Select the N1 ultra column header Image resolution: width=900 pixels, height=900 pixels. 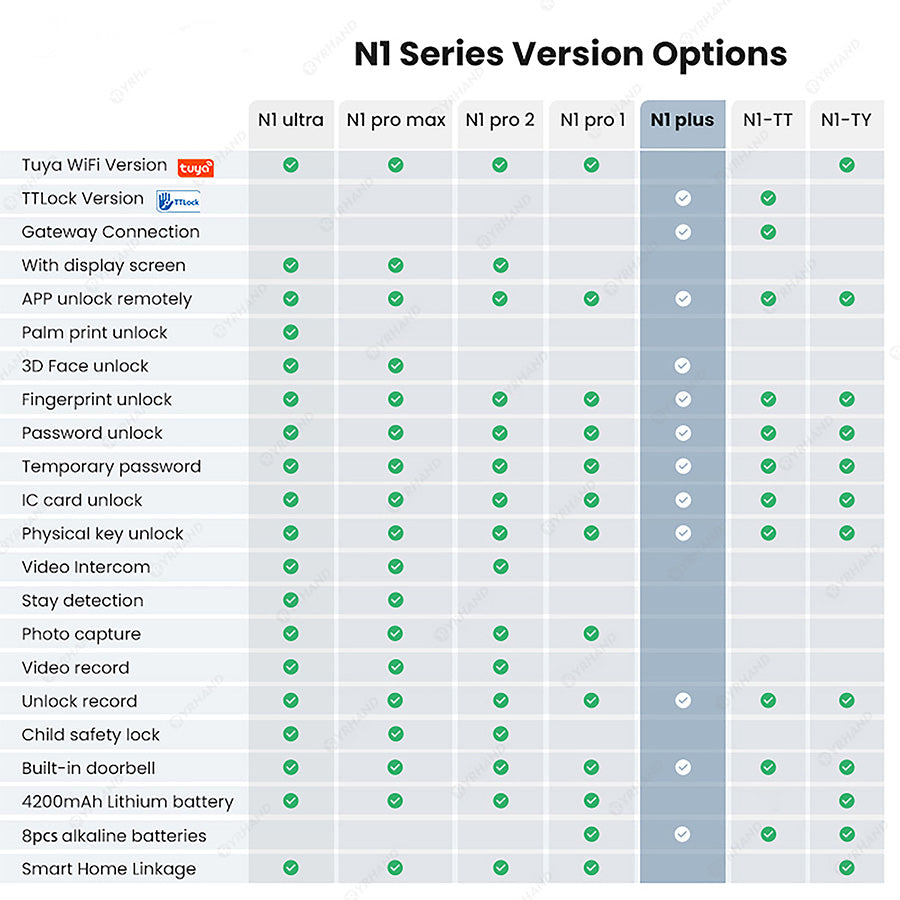coord(291,121)
